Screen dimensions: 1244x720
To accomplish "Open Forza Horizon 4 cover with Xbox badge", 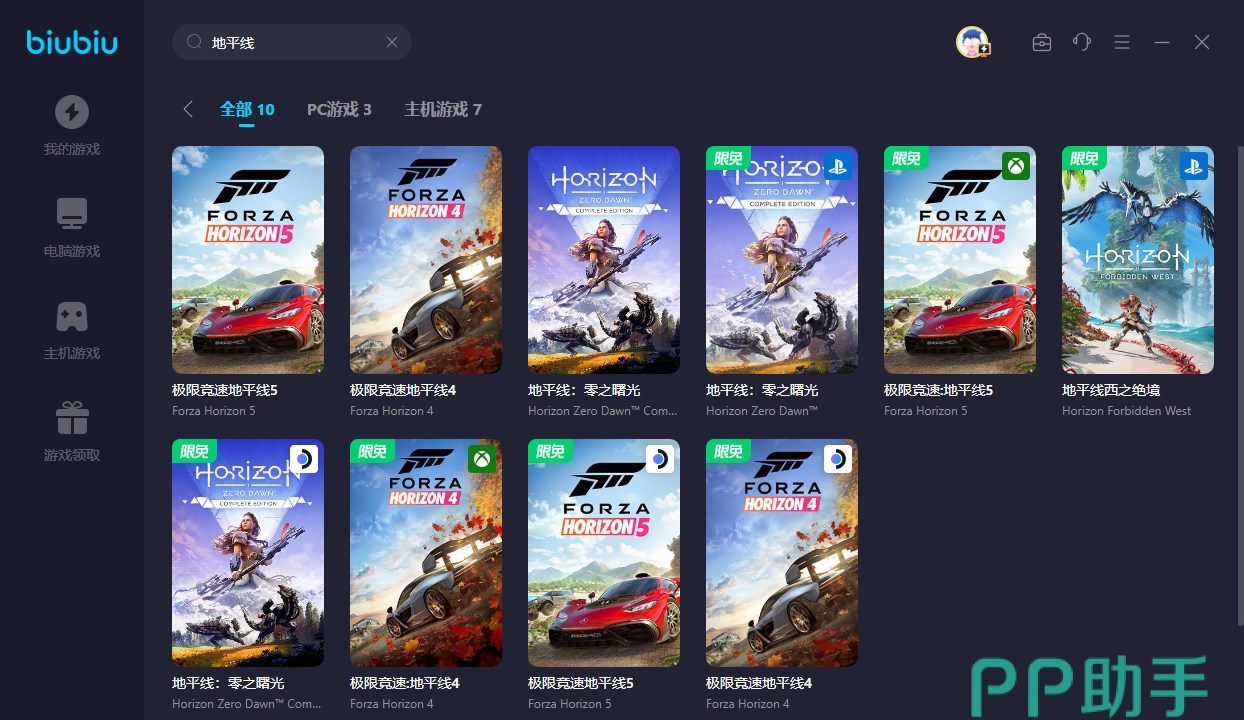I will [426, 553].
